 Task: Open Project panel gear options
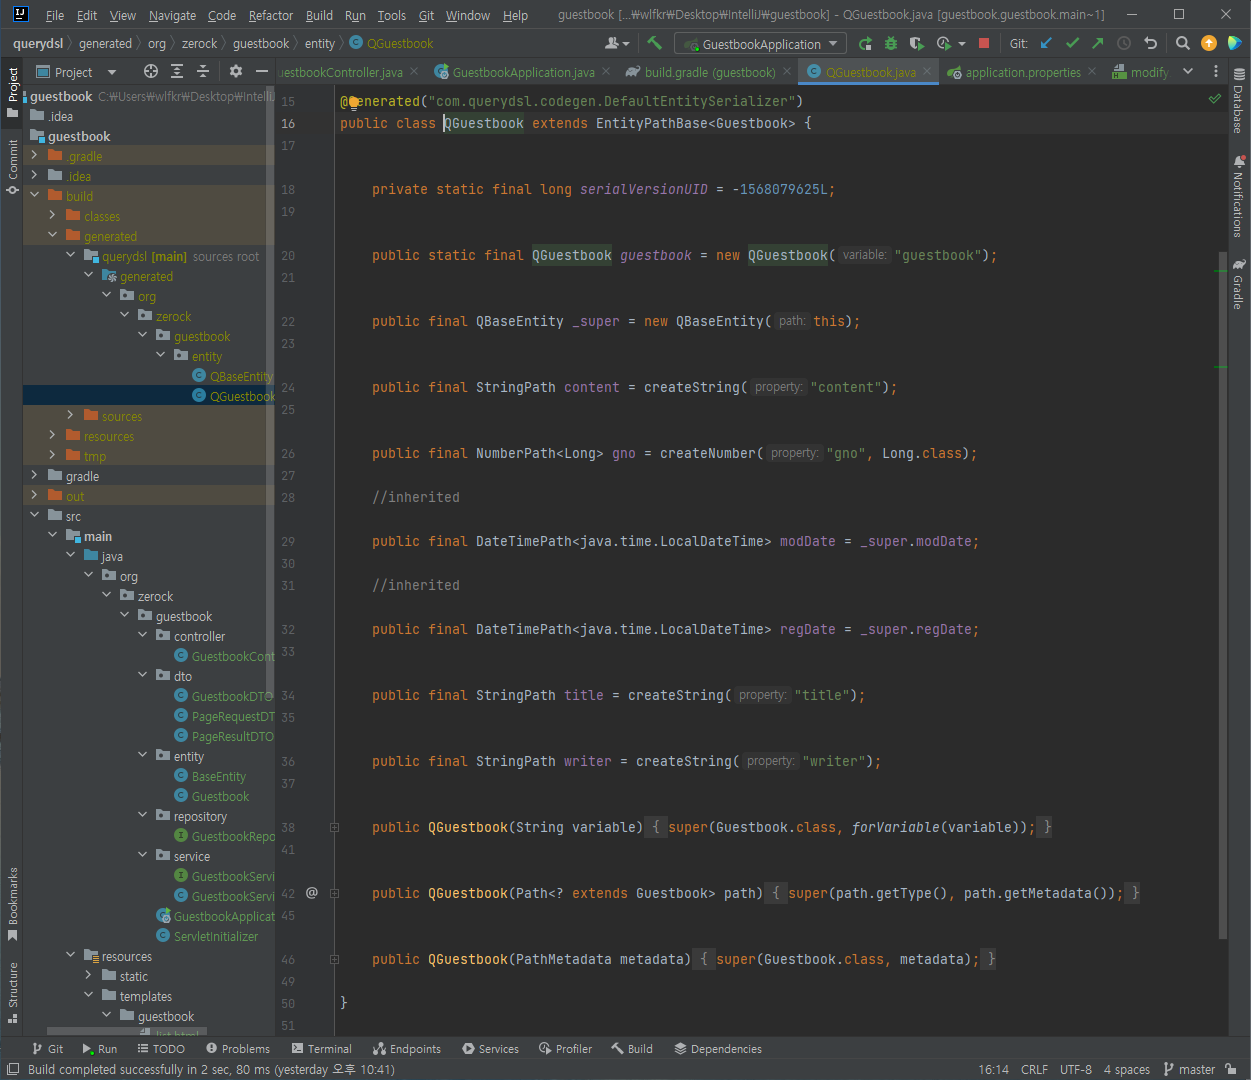coord(236,71)
